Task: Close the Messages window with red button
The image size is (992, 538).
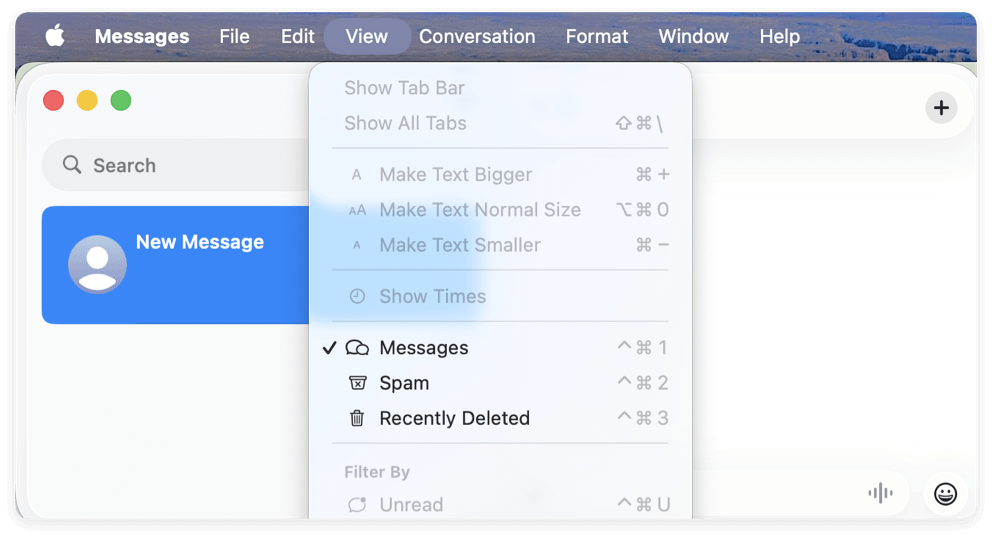Action: (54, 100)
